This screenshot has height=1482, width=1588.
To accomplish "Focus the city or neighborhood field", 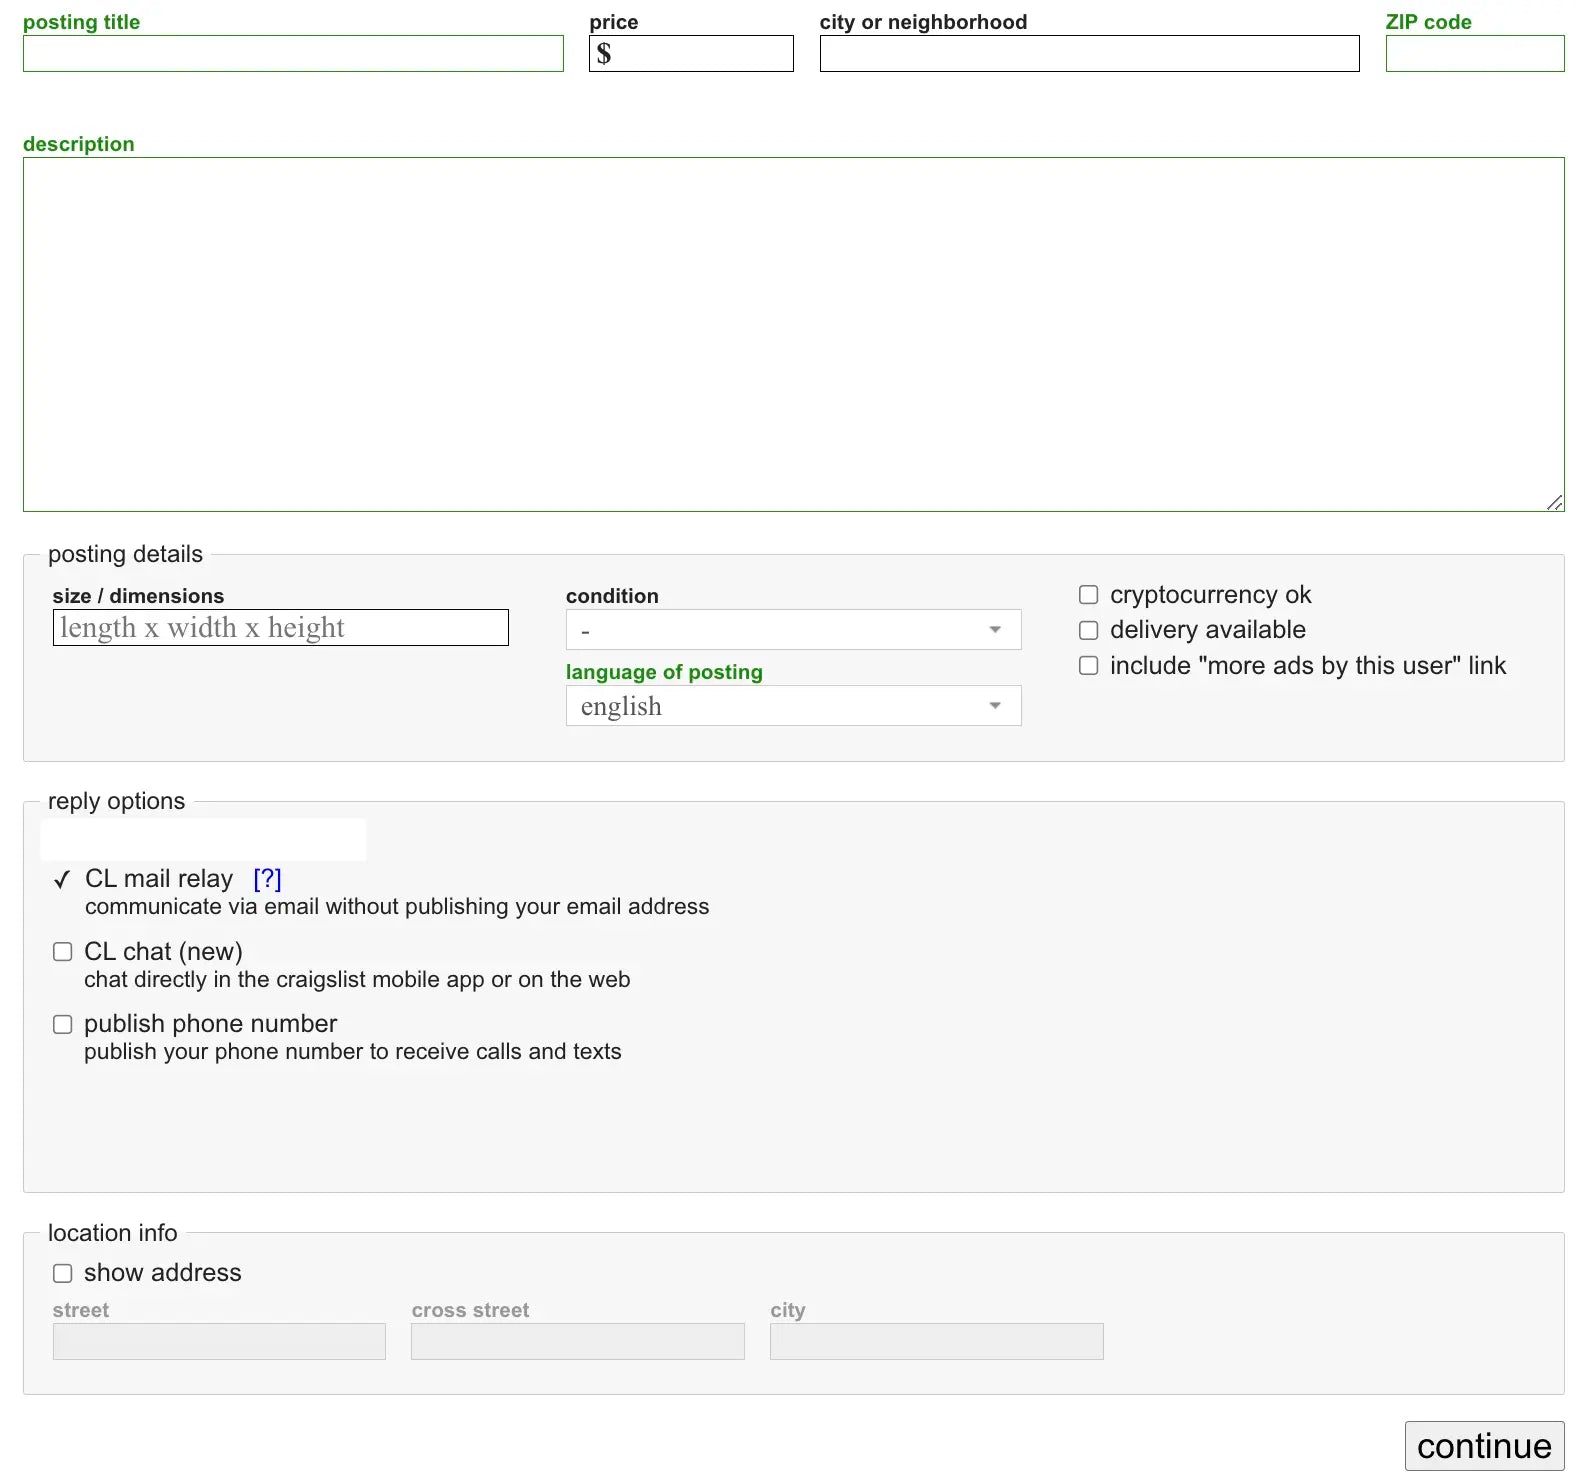I will pos(1089,54).
